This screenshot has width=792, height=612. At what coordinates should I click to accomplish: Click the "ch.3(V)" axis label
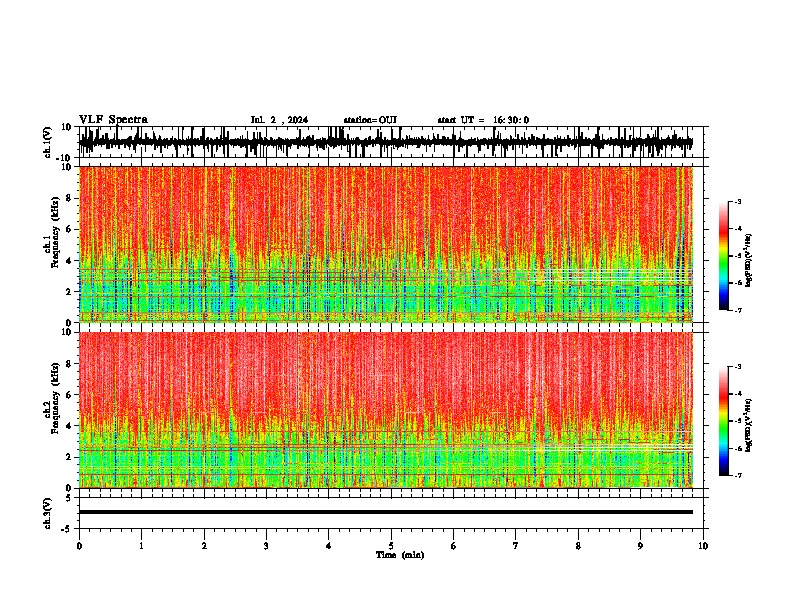pos(47,513)
